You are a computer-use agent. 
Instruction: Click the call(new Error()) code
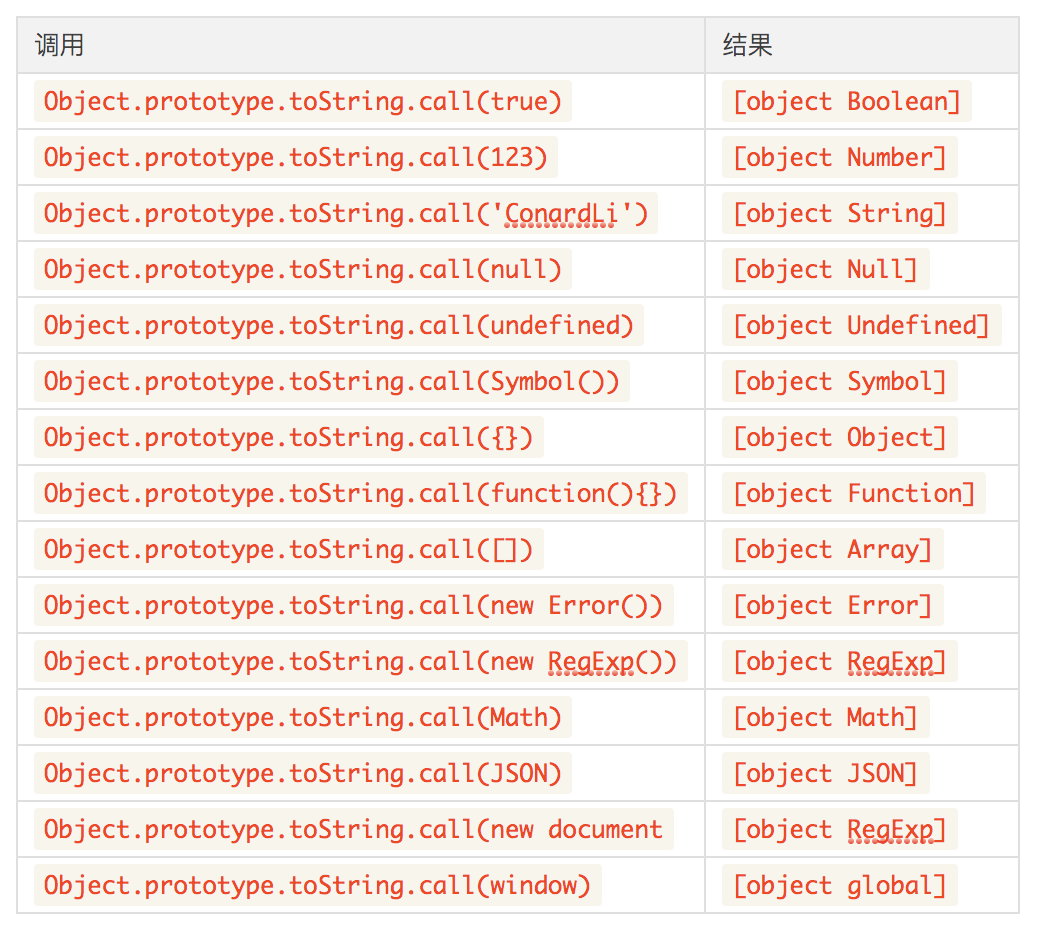[x=354, y=605]
